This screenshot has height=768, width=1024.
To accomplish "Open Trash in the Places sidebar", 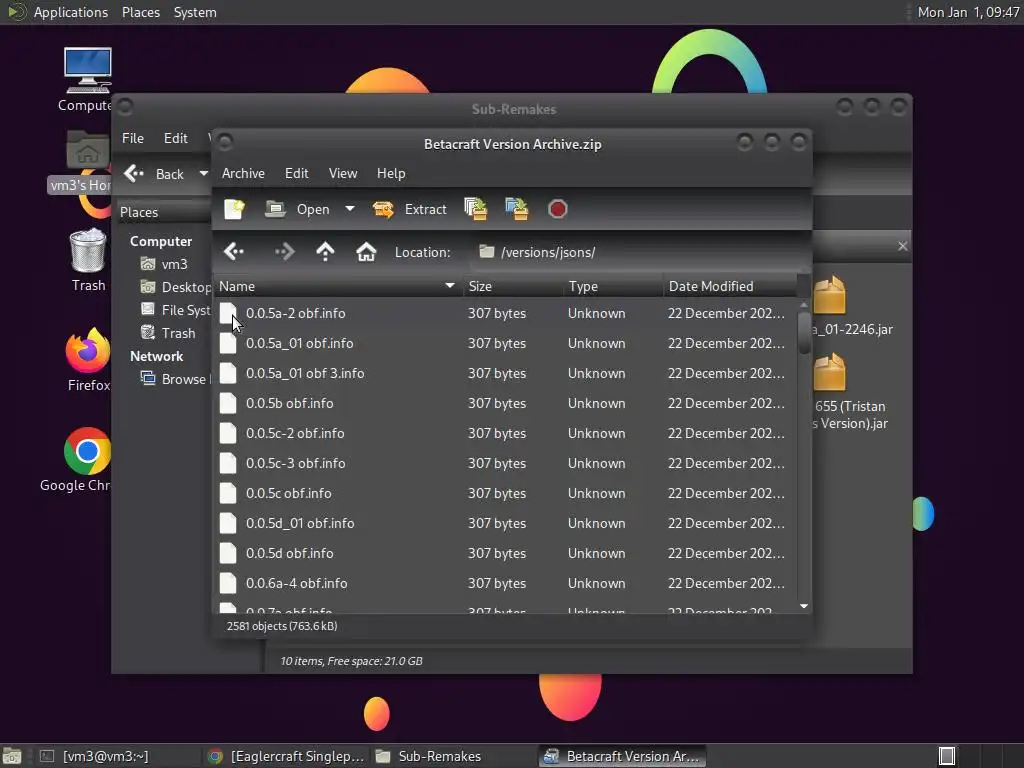I will click(168, 333).
